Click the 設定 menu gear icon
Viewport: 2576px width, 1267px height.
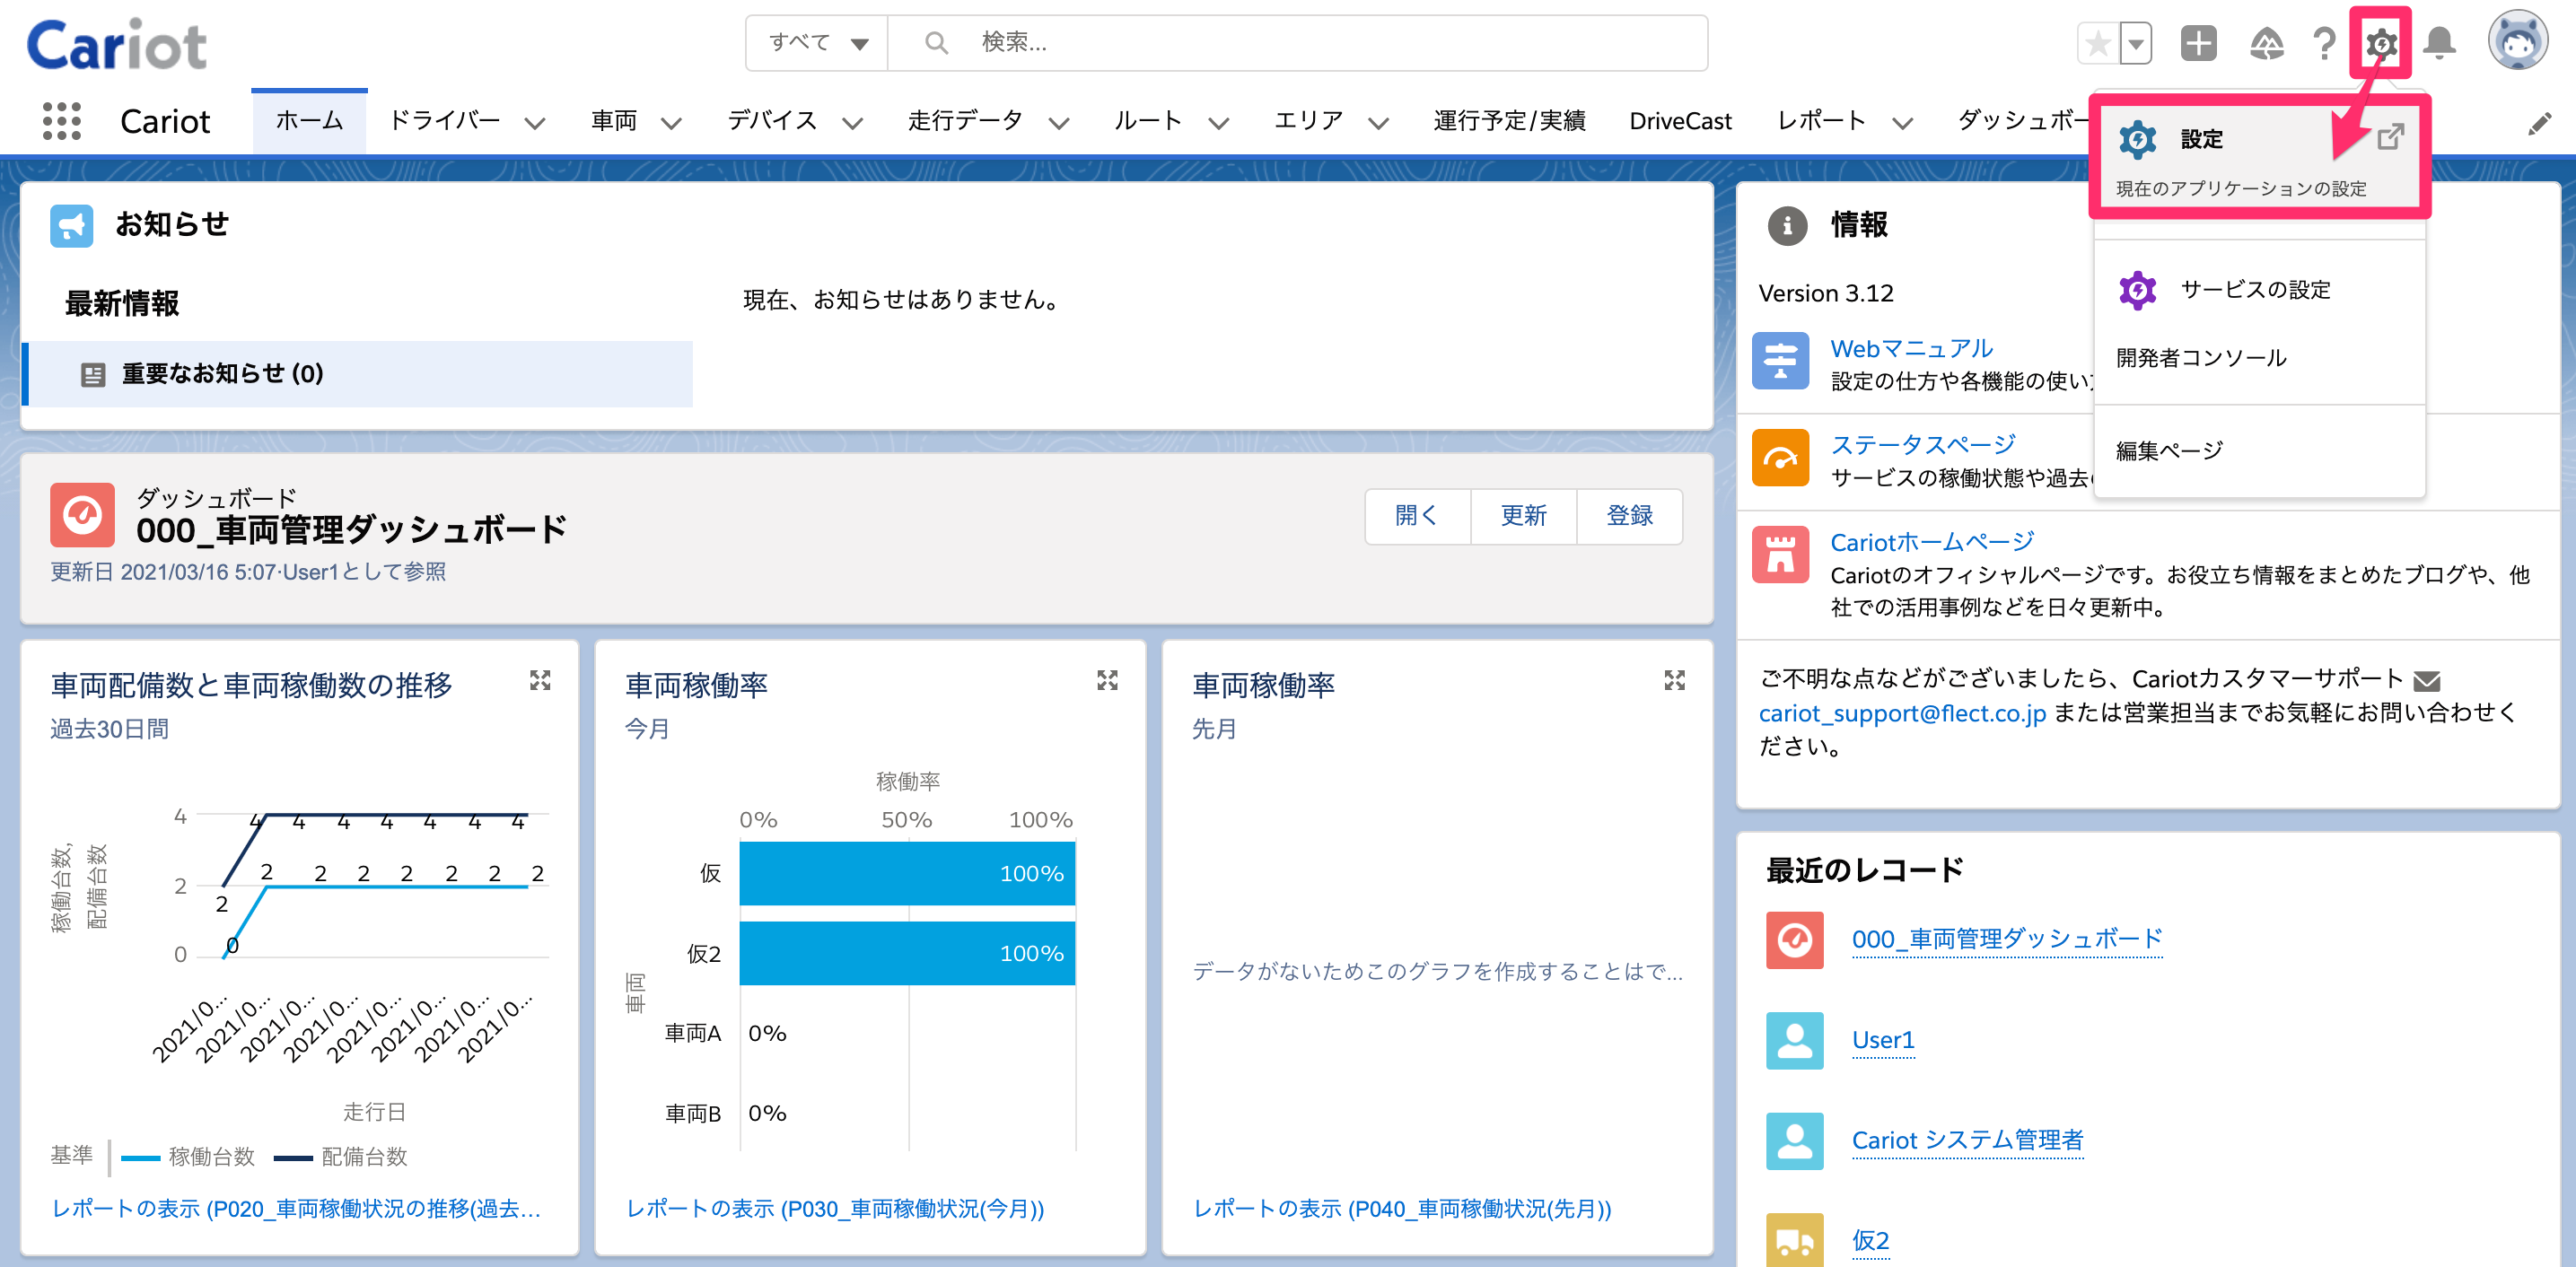tap(2138, 139)
